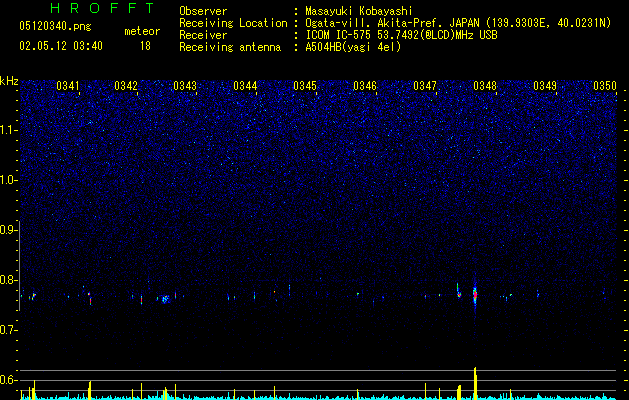This screenshot has height=400, width=629.
Task: Click the Receiving Location label
Action: 233,23
